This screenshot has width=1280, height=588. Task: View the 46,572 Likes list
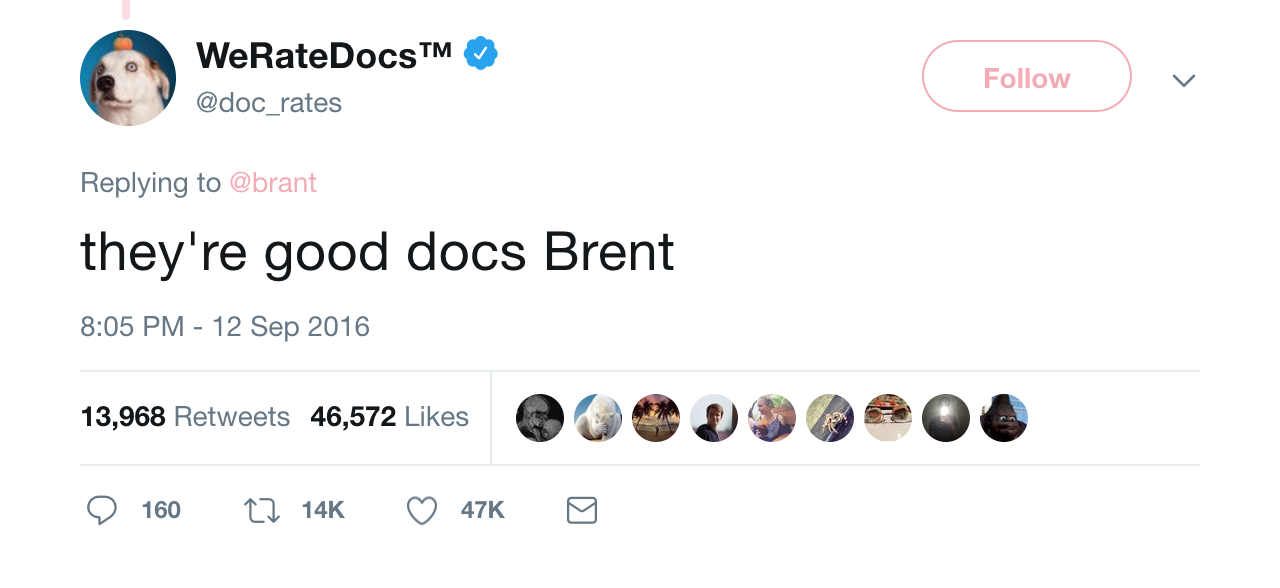[x=389, y=417]
